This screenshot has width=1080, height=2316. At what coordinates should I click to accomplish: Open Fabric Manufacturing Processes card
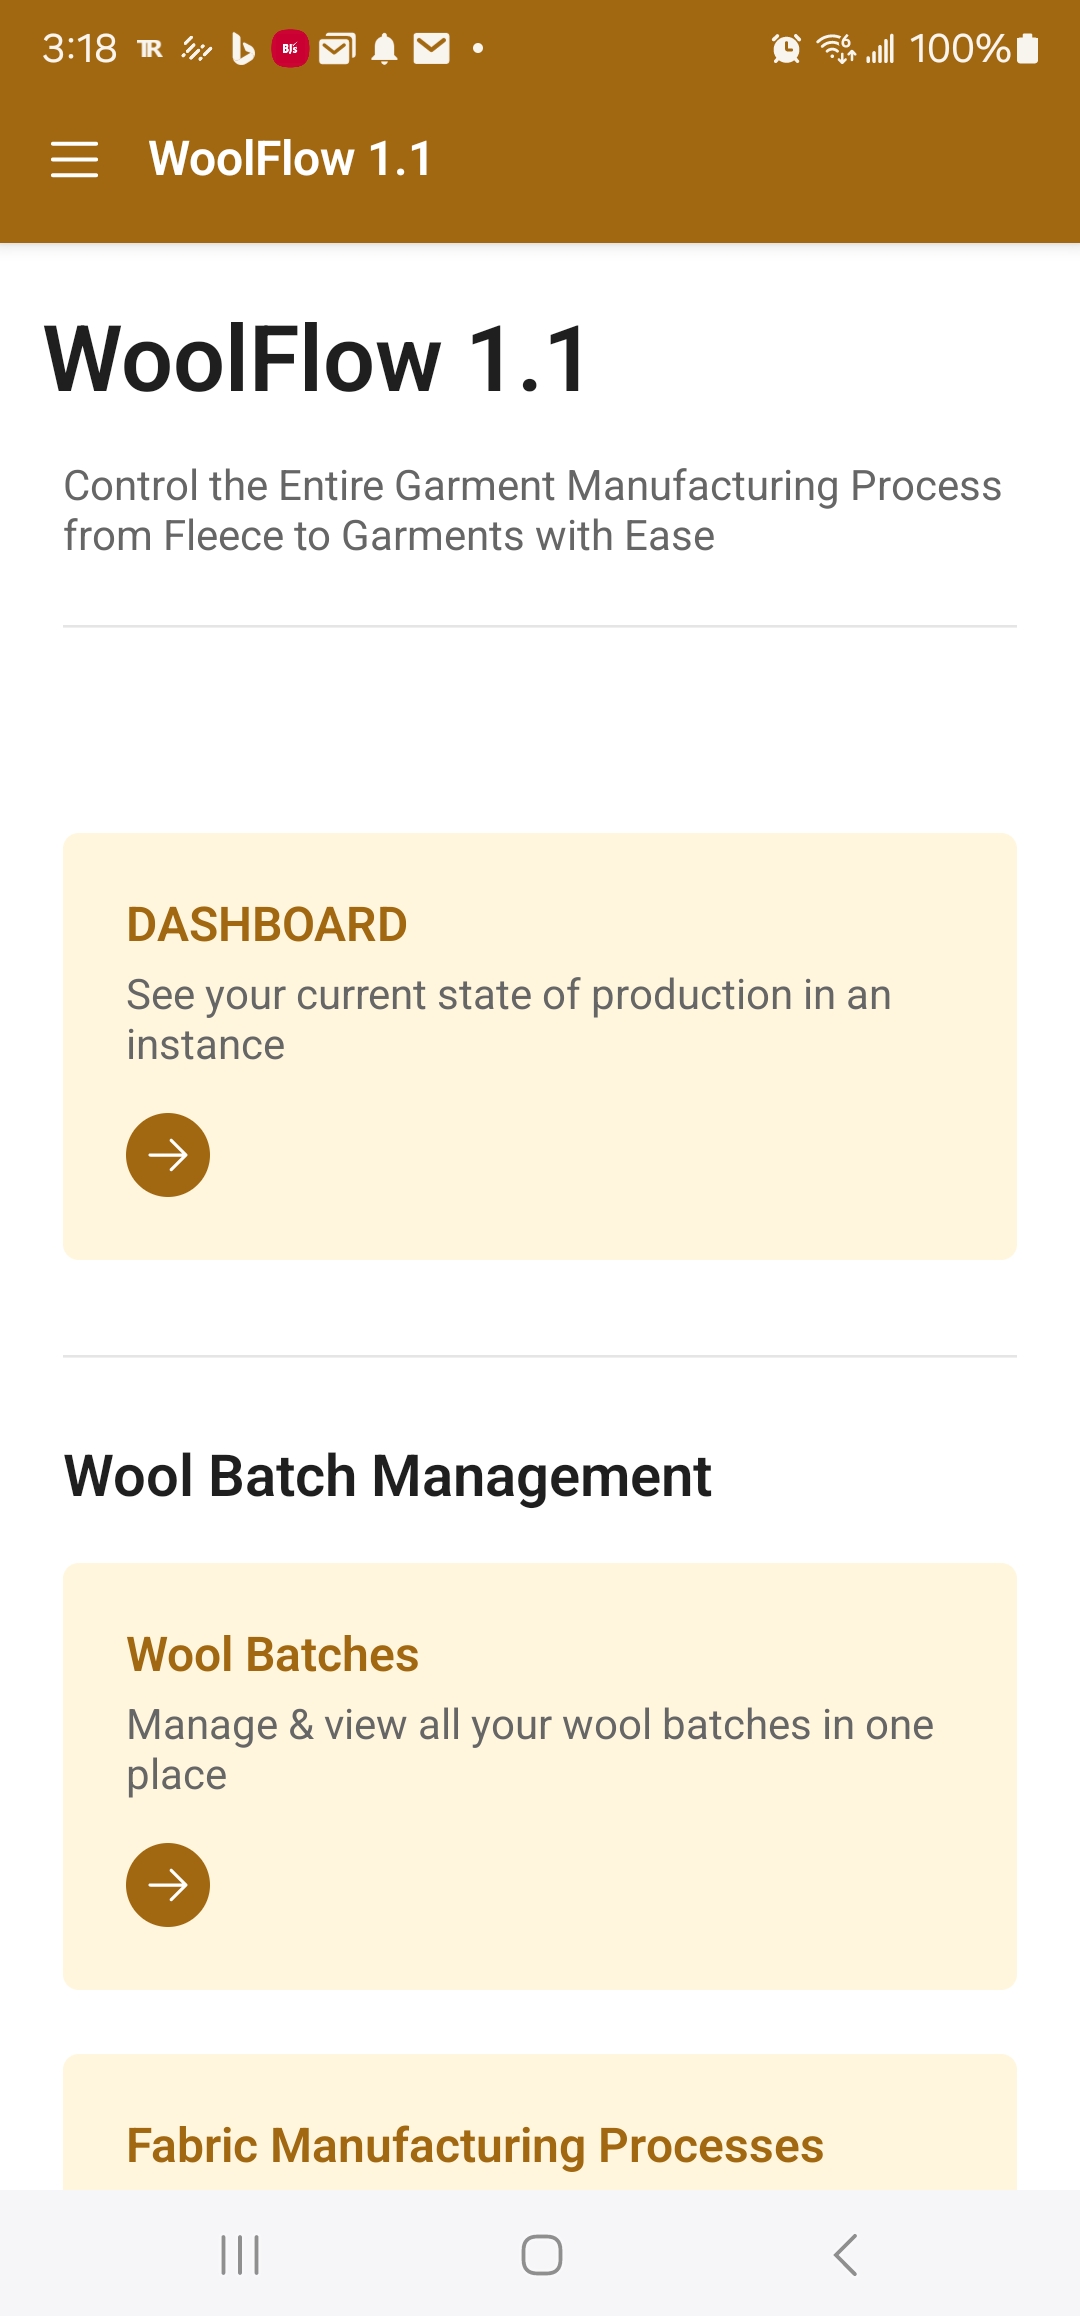(x=475, y=2145)
